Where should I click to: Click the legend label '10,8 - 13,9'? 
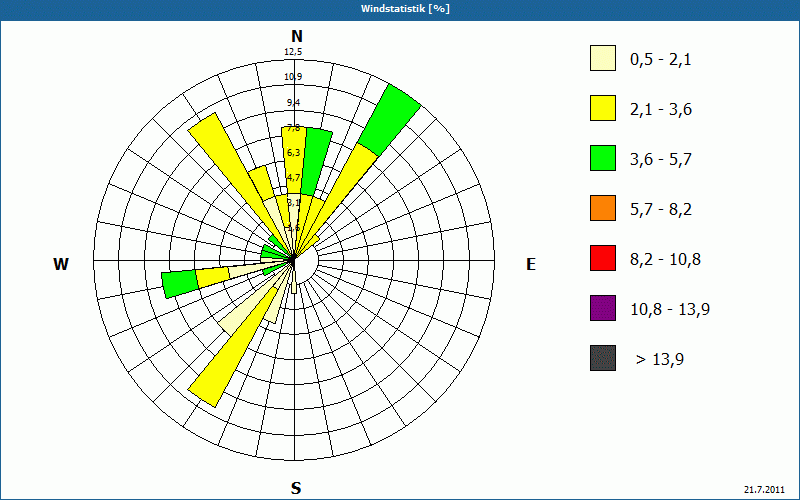coord(670,310)
